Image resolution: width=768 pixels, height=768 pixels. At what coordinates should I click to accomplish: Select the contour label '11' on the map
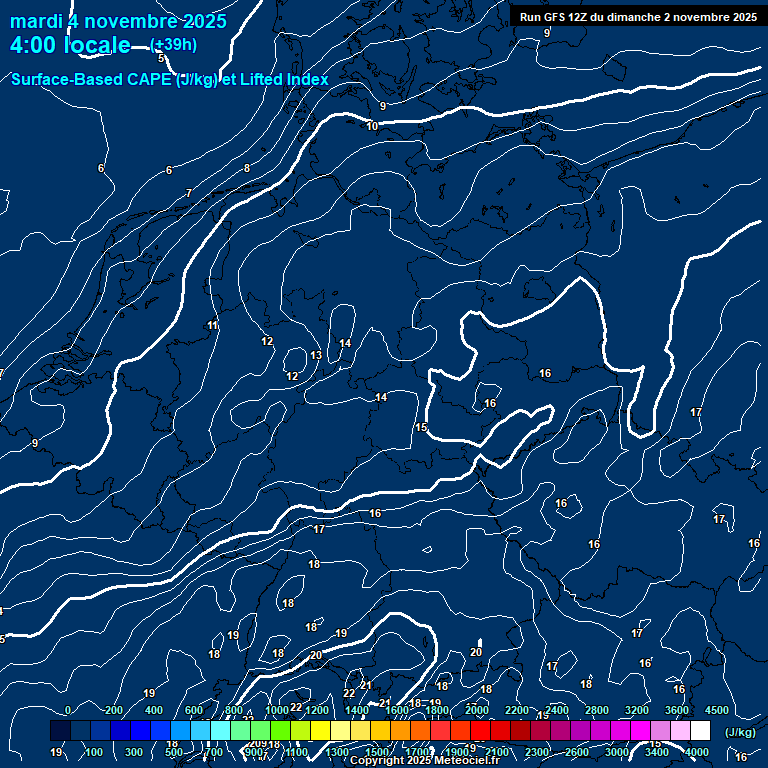pyautogui.click(x=213, y=325)
